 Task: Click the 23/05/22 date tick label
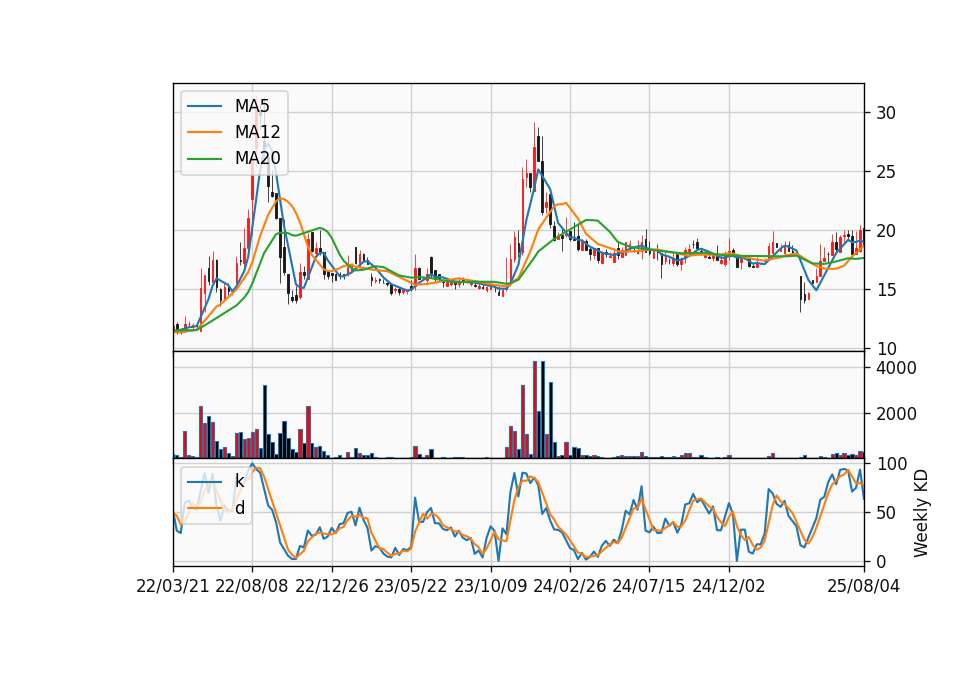(x=411, y=587)
